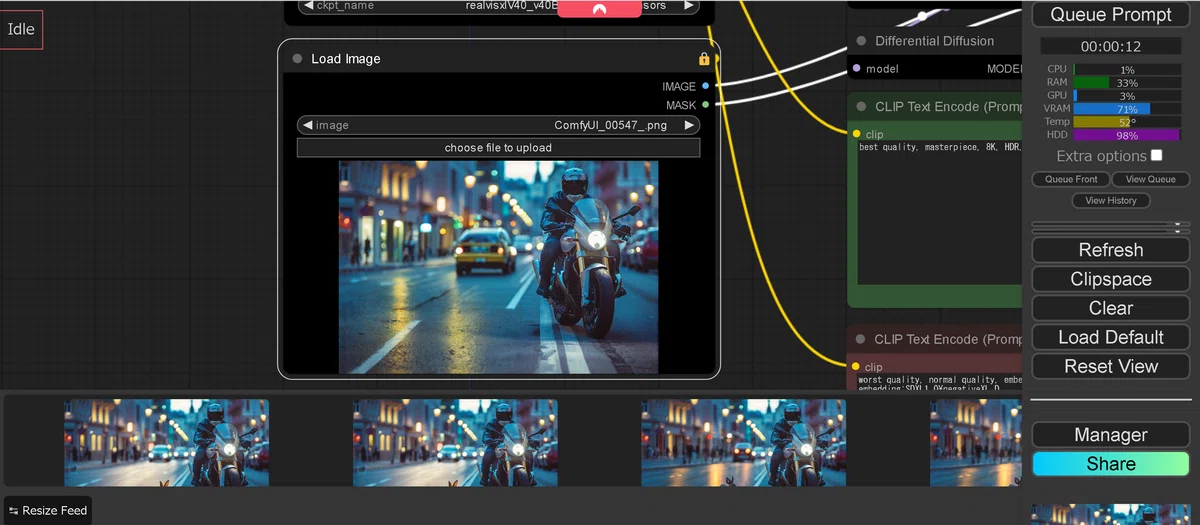Open View History
This screenshot has width=1200, height=525.
pos(1111,200)
